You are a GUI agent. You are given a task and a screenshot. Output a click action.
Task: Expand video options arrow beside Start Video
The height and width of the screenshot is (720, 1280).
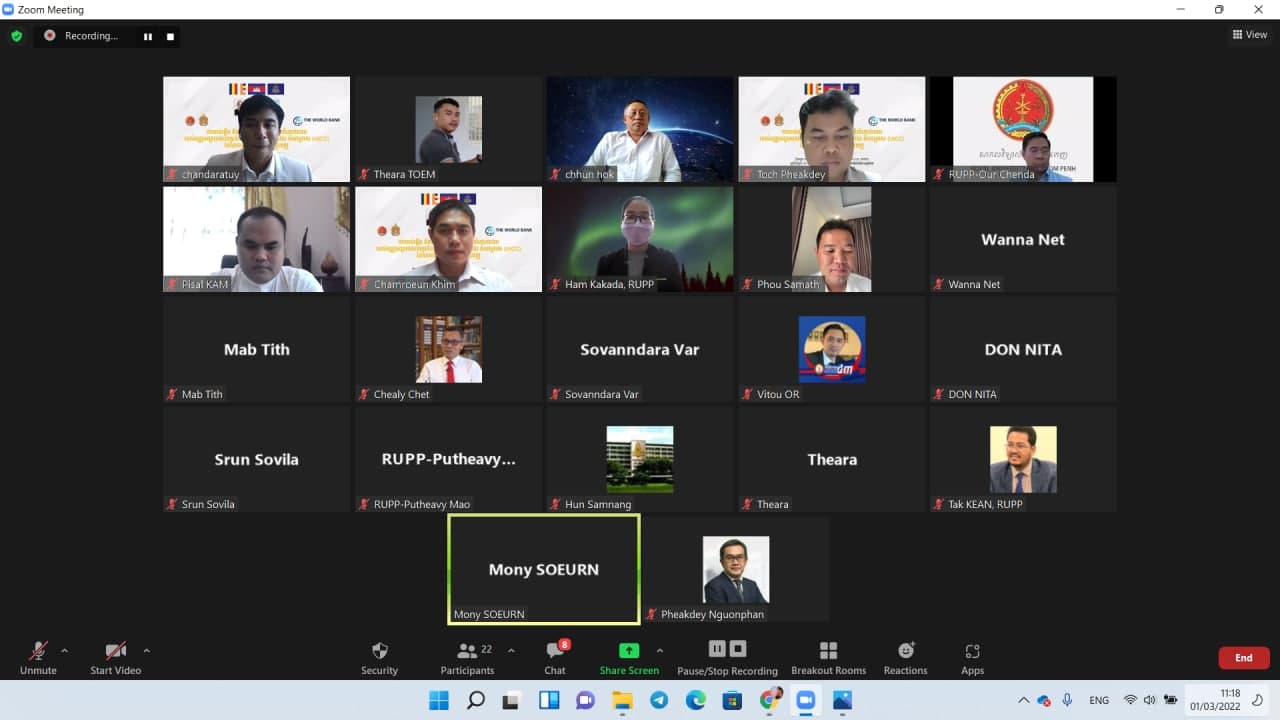147,650
